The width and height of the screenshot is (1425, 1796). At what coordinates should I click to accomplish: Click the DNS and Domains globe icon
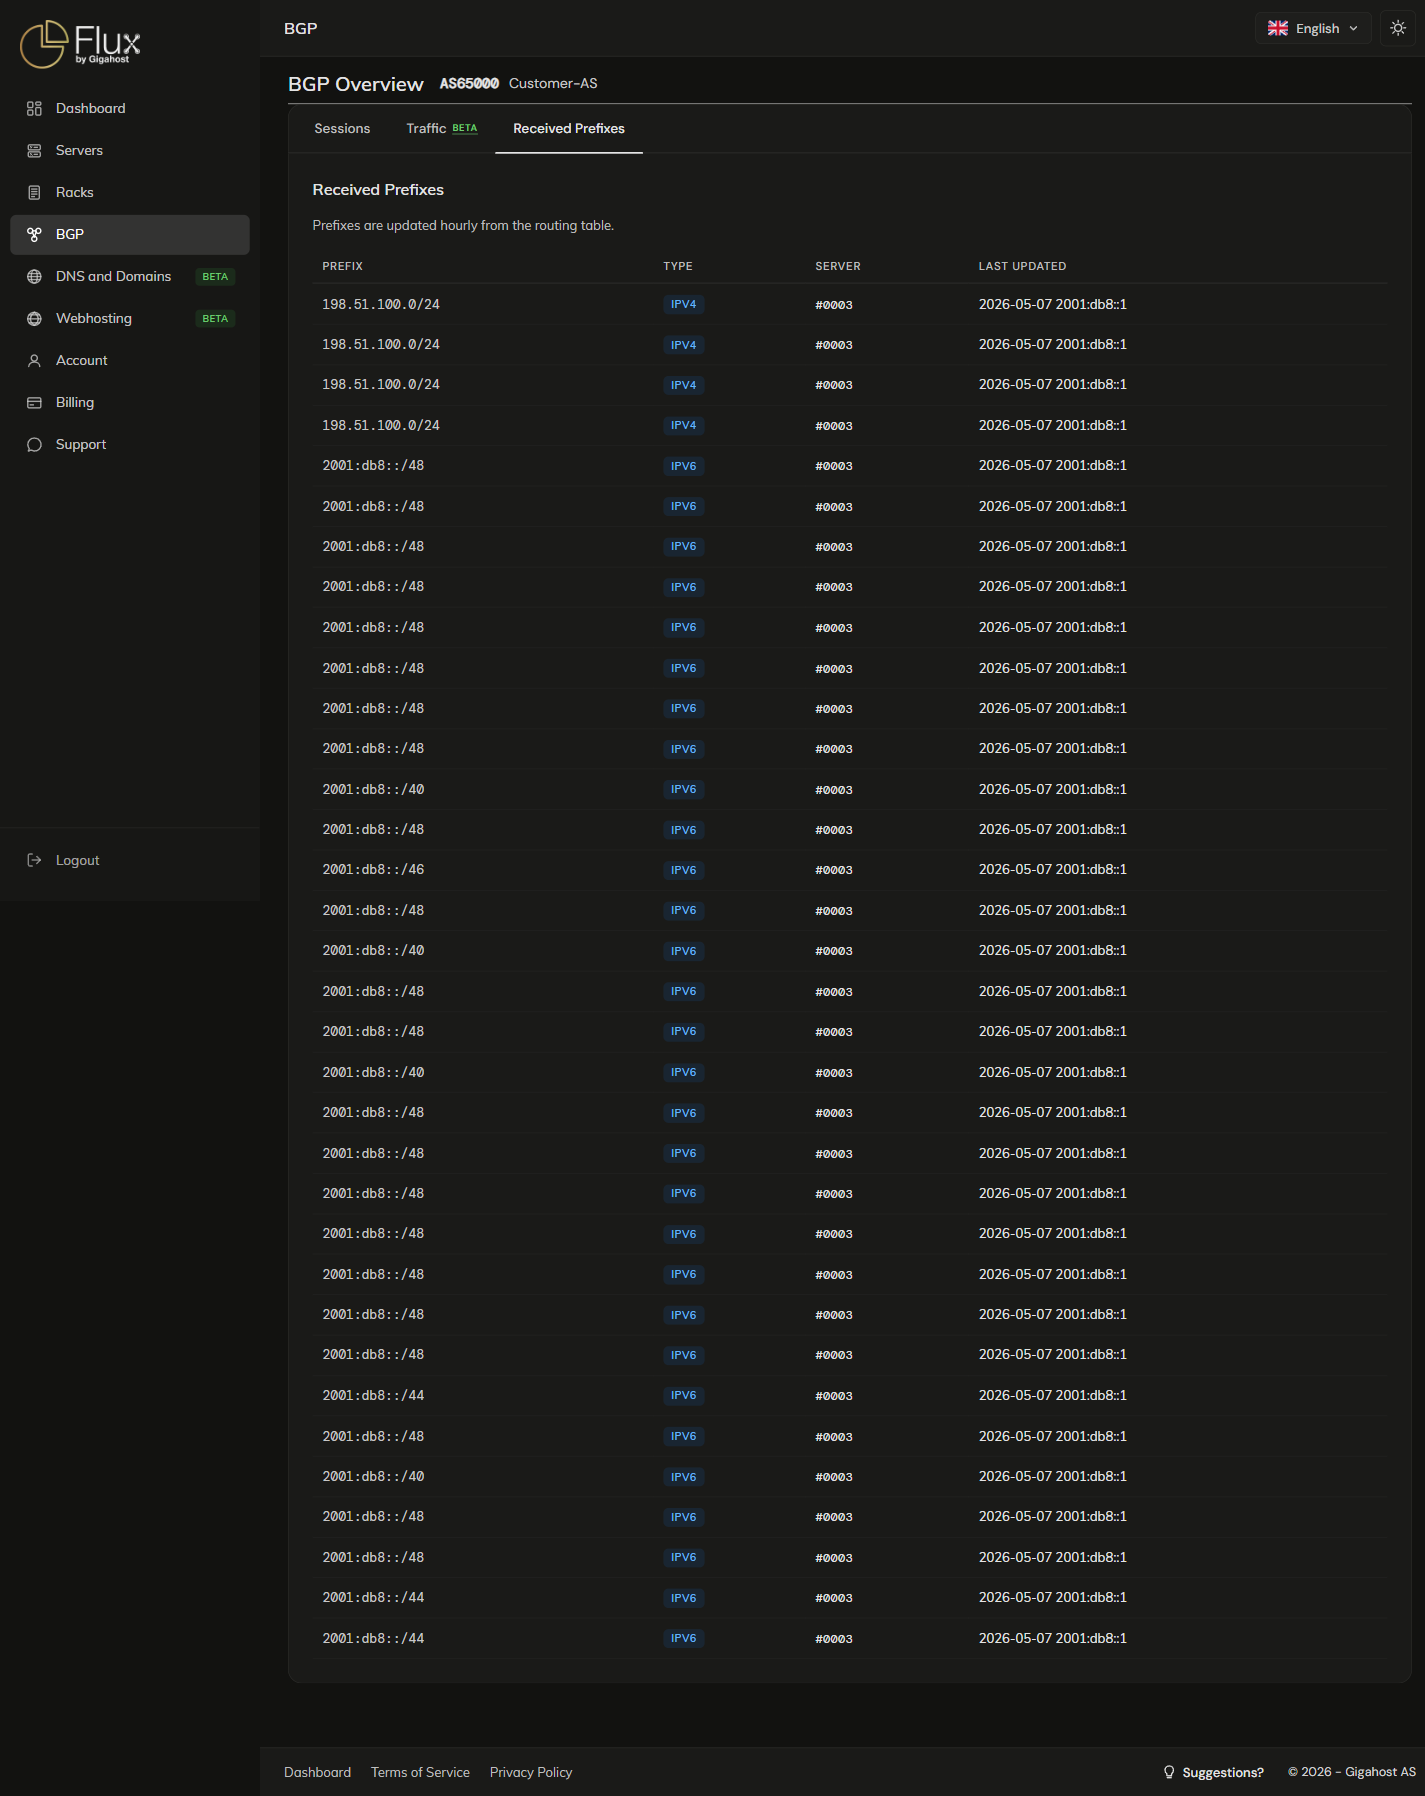point(34,276)
